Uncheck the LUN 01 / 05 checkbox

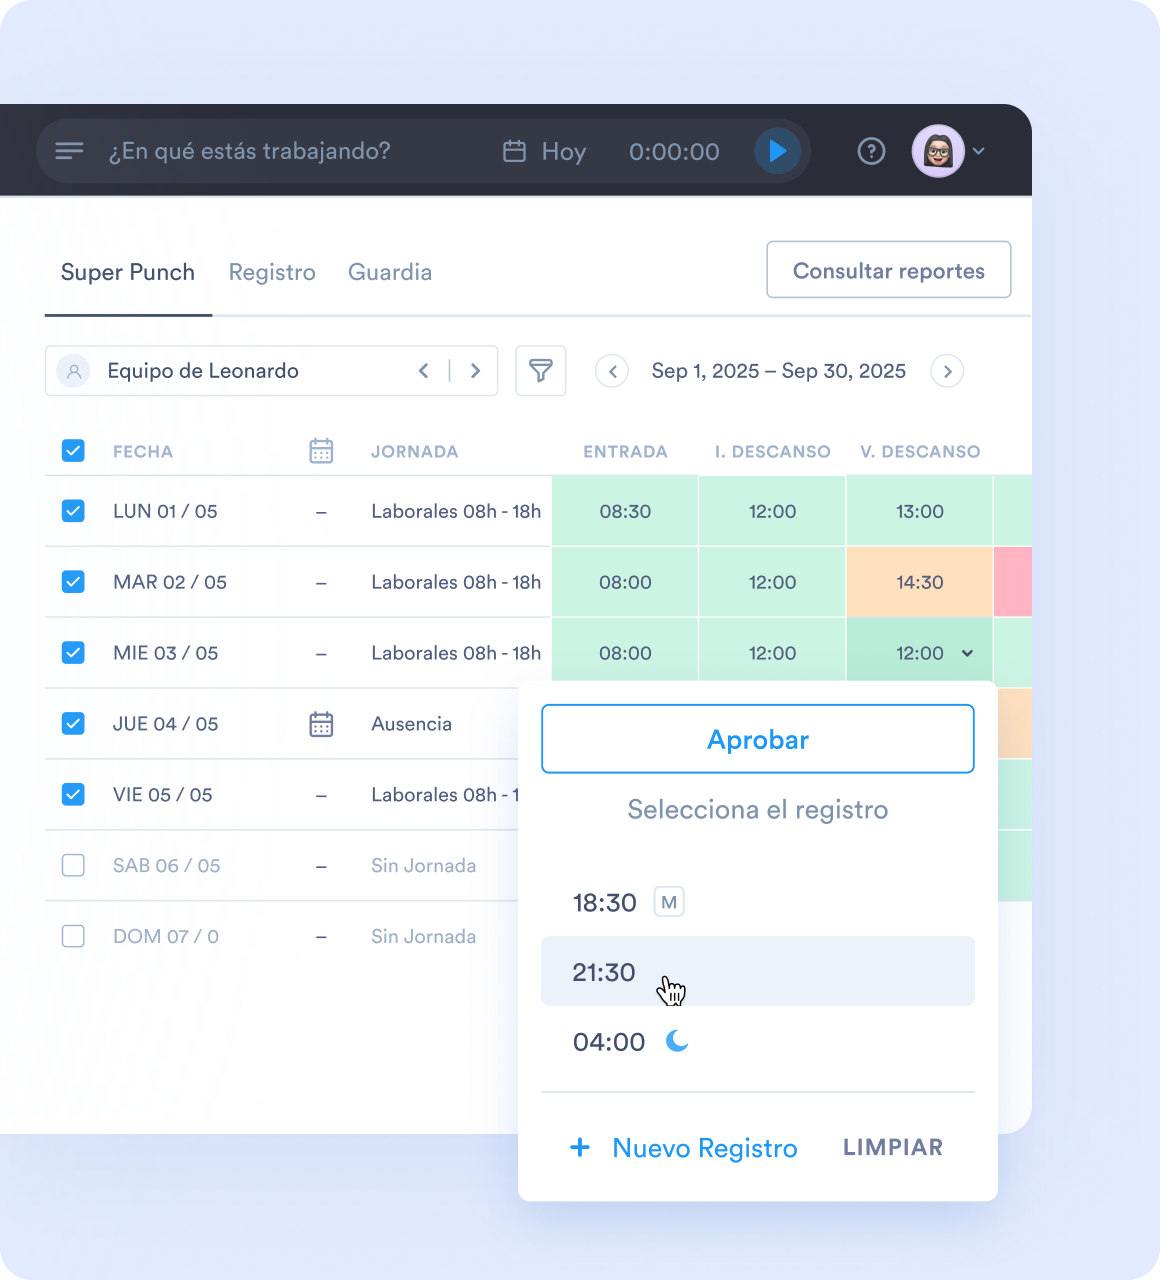point(73,511)
